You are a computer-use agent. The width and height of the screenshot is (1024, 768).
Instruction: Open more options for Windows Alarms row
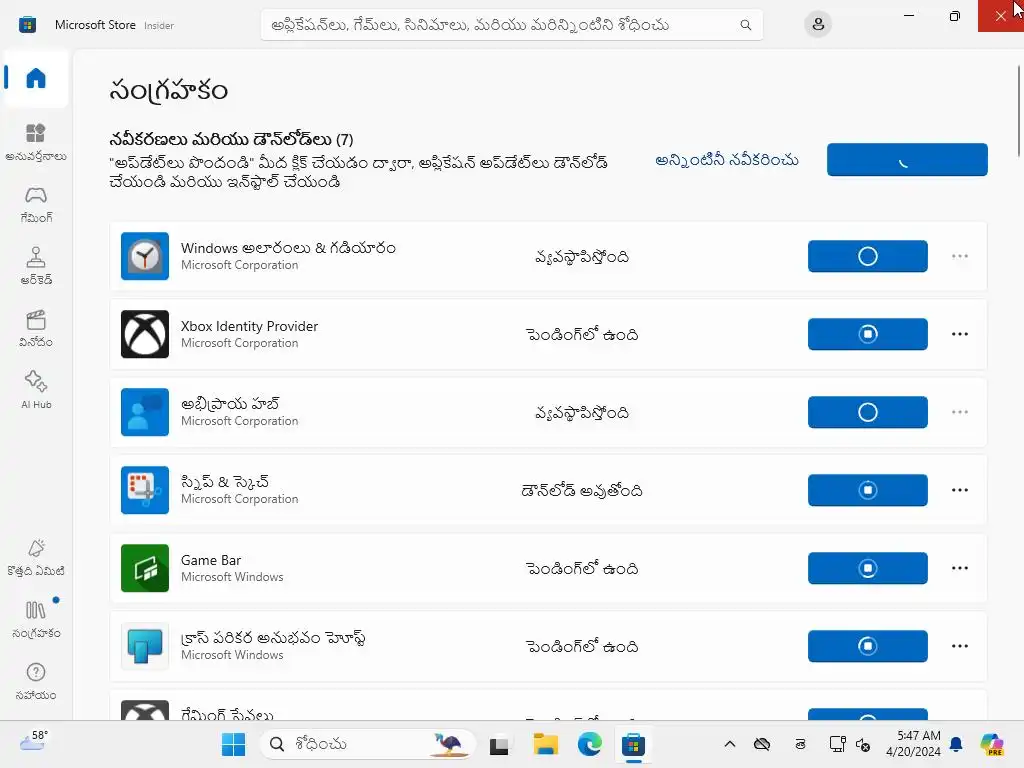959,256
